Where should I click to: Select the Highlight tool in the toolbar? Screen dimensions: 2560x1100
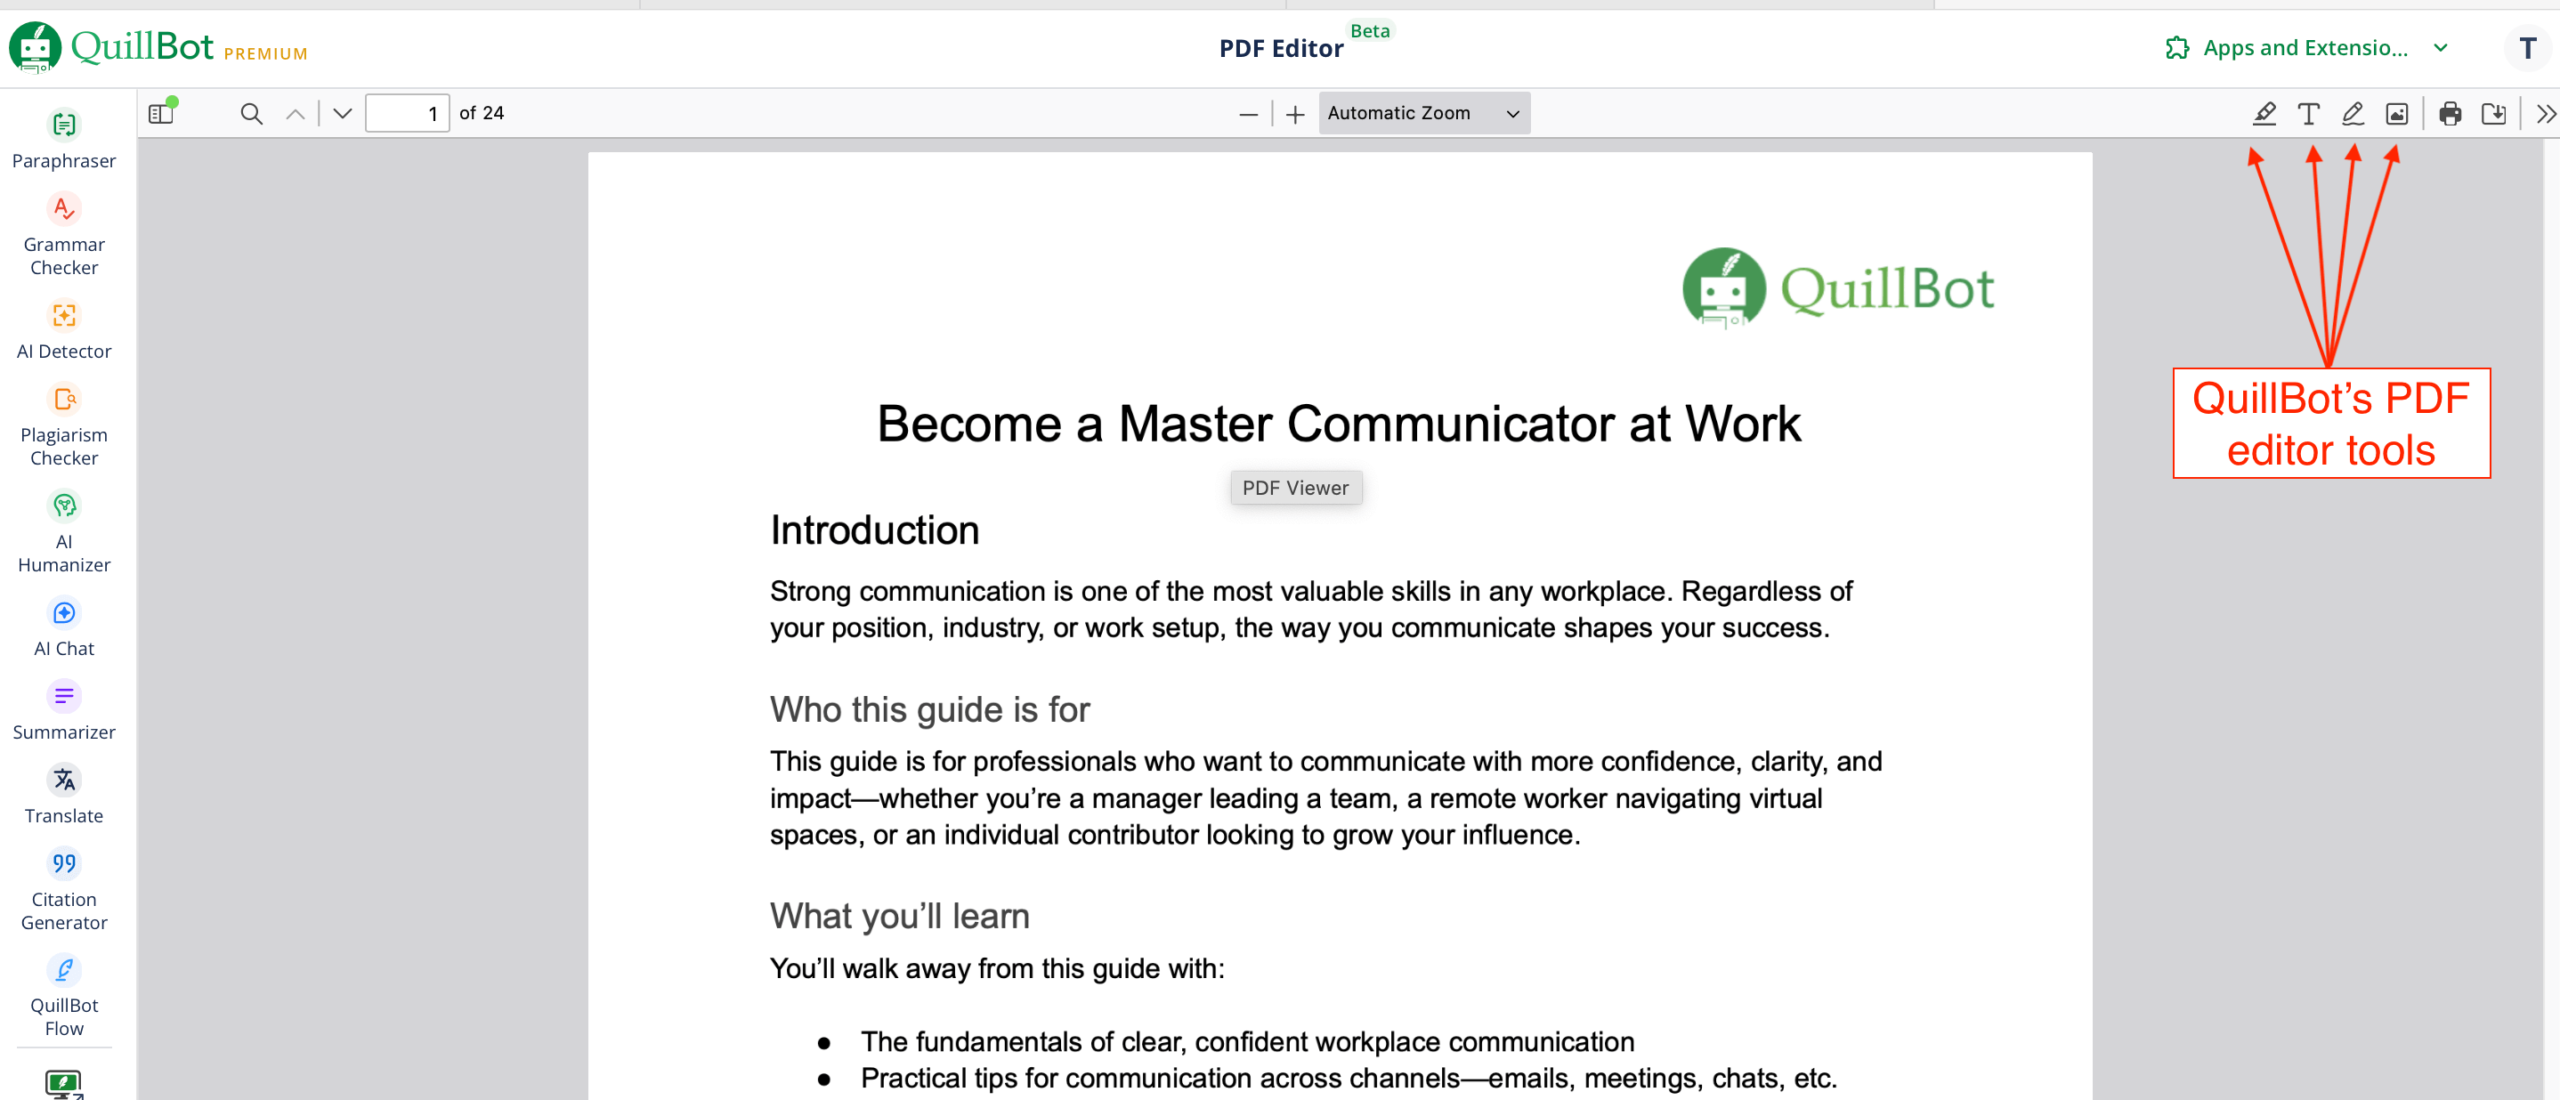[2264, 113]
